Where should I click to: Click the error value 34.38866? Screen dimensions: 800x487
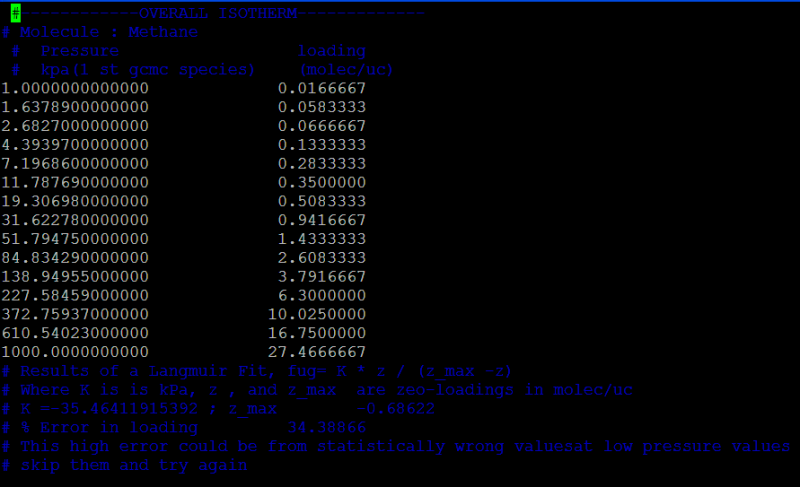pos(327,428)
